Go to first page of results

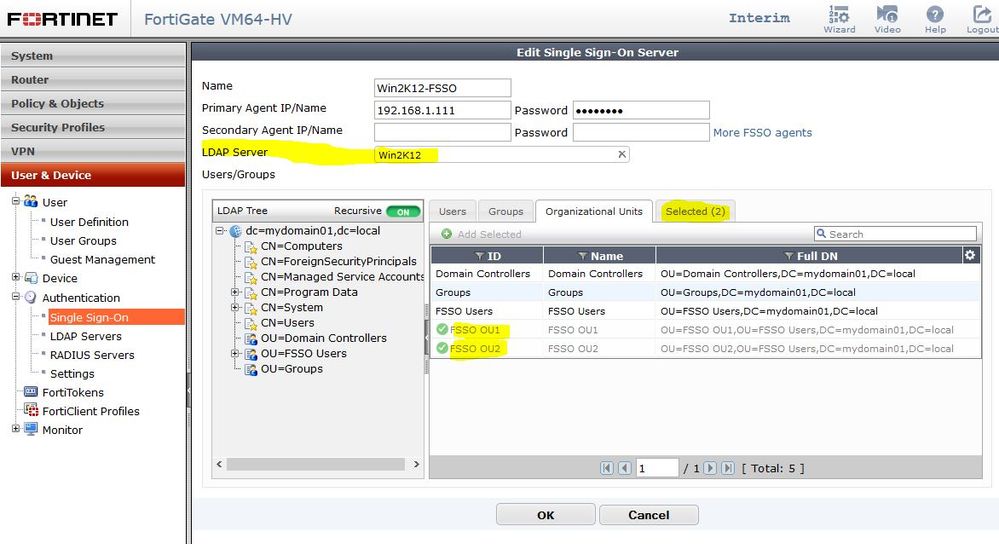coord(607,468)
